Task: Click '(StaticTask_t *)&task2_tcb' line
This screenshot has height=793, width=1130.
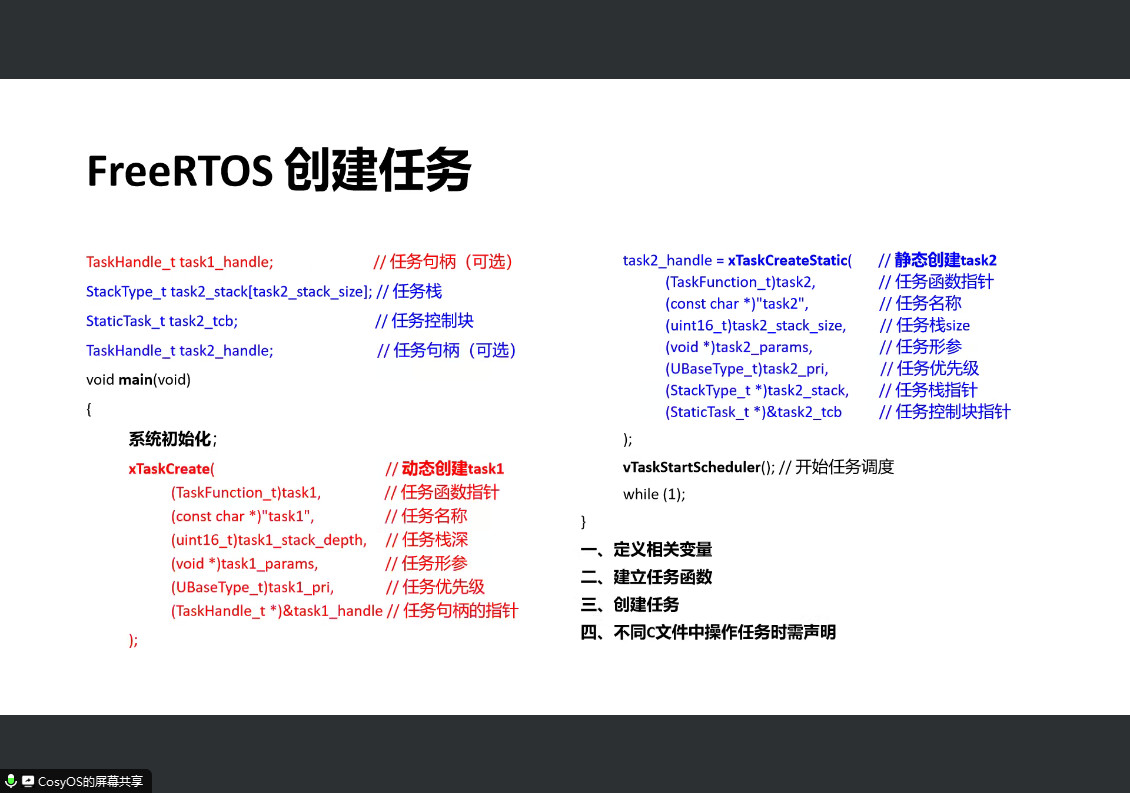Action: click(x=753, y=412)
